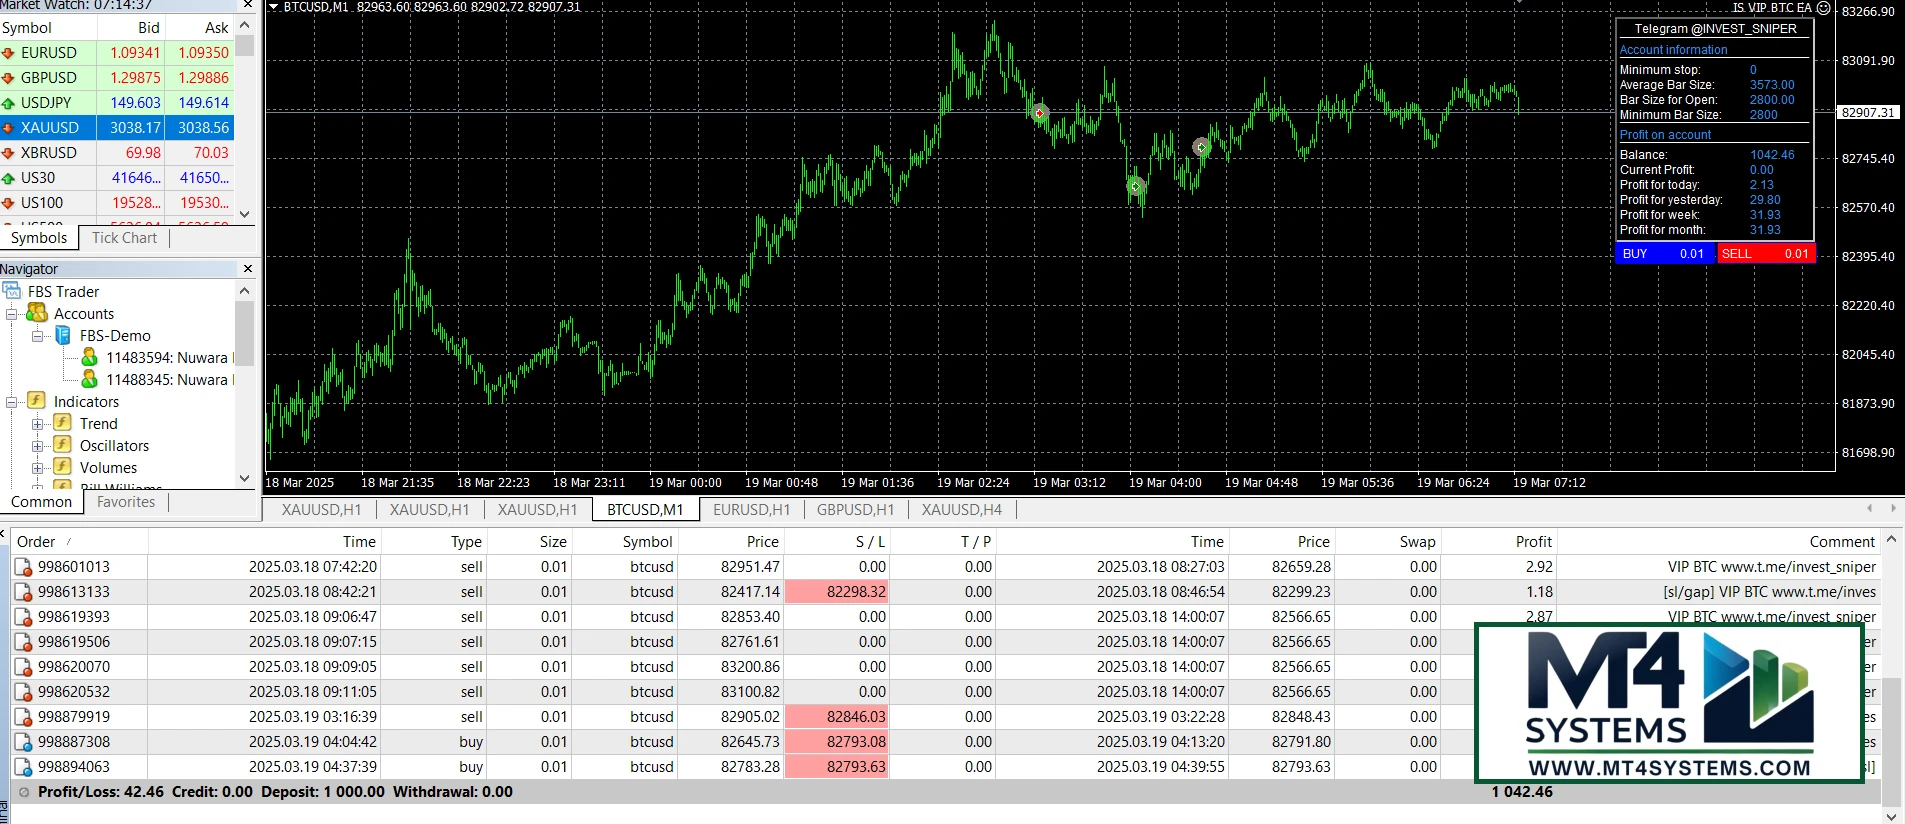Click the FBS Trader root icon in Navigator
The height and width of the screenshot is (824, 1905).
(12, 291)
